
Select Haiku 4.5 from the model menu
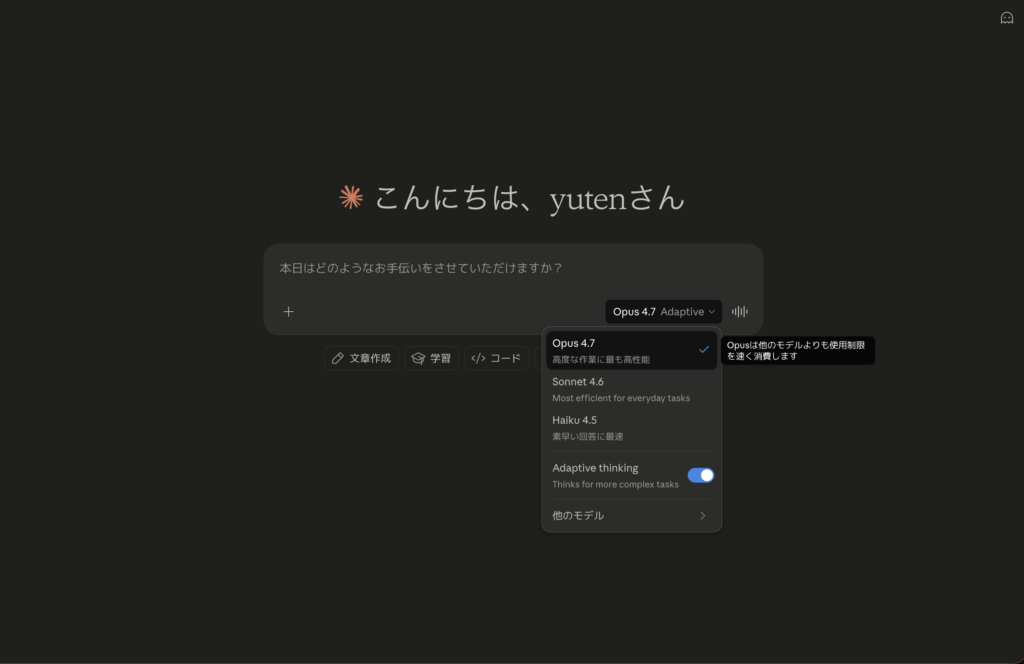point(631,427)
